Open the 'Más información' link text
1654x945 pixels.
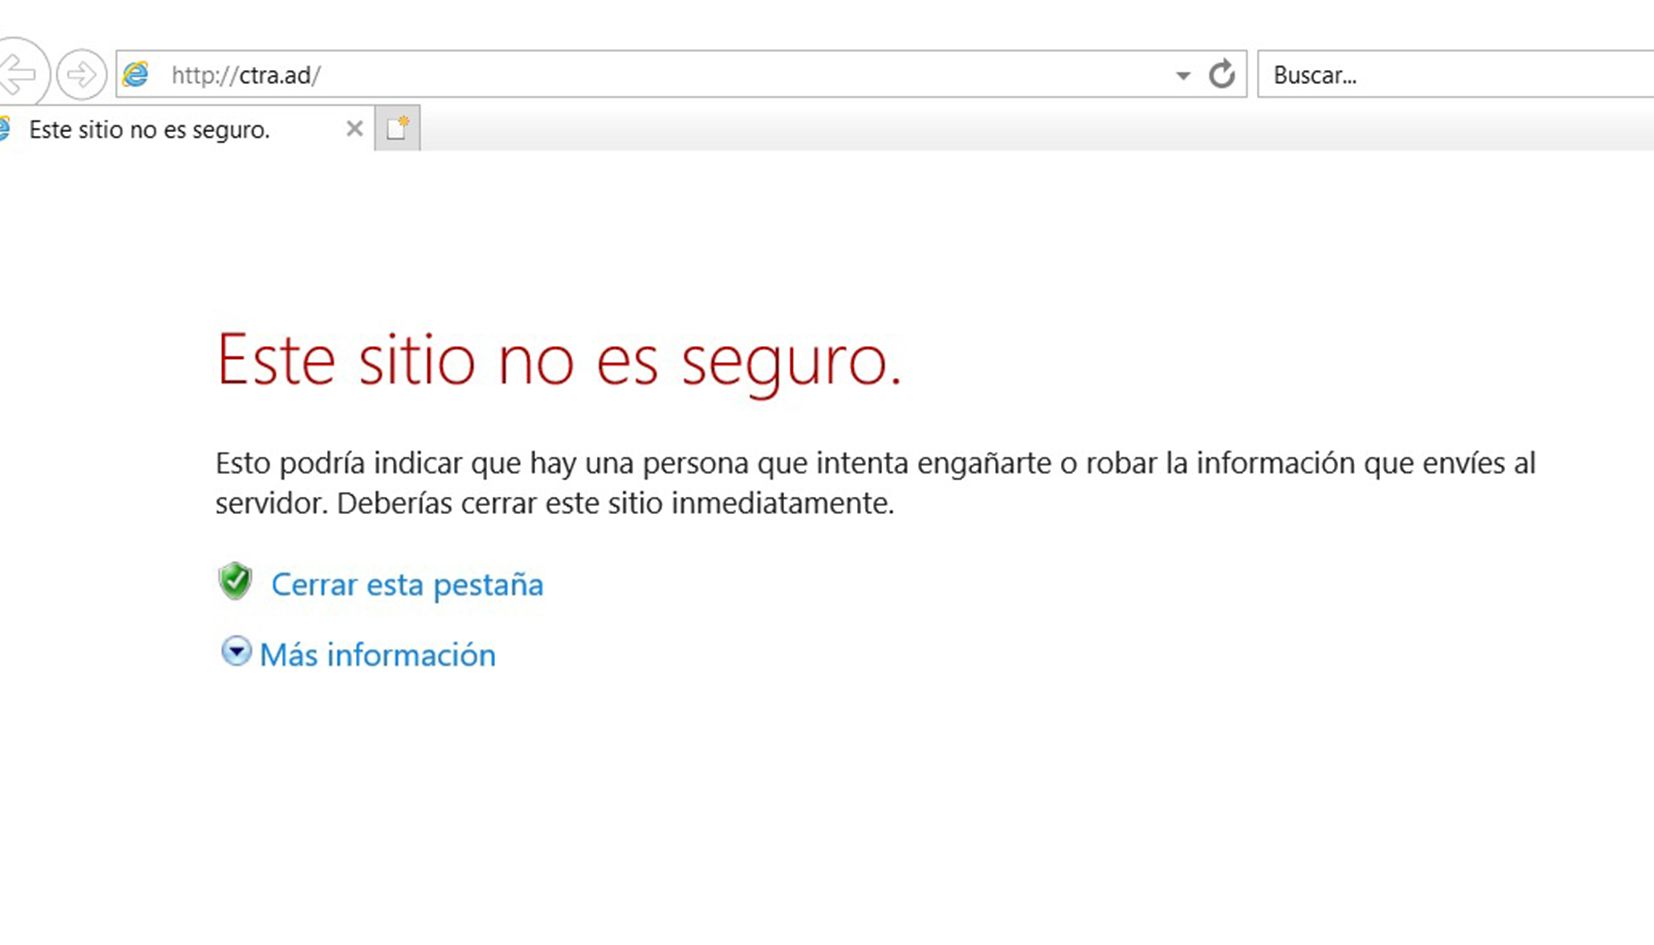pos(377,655)
